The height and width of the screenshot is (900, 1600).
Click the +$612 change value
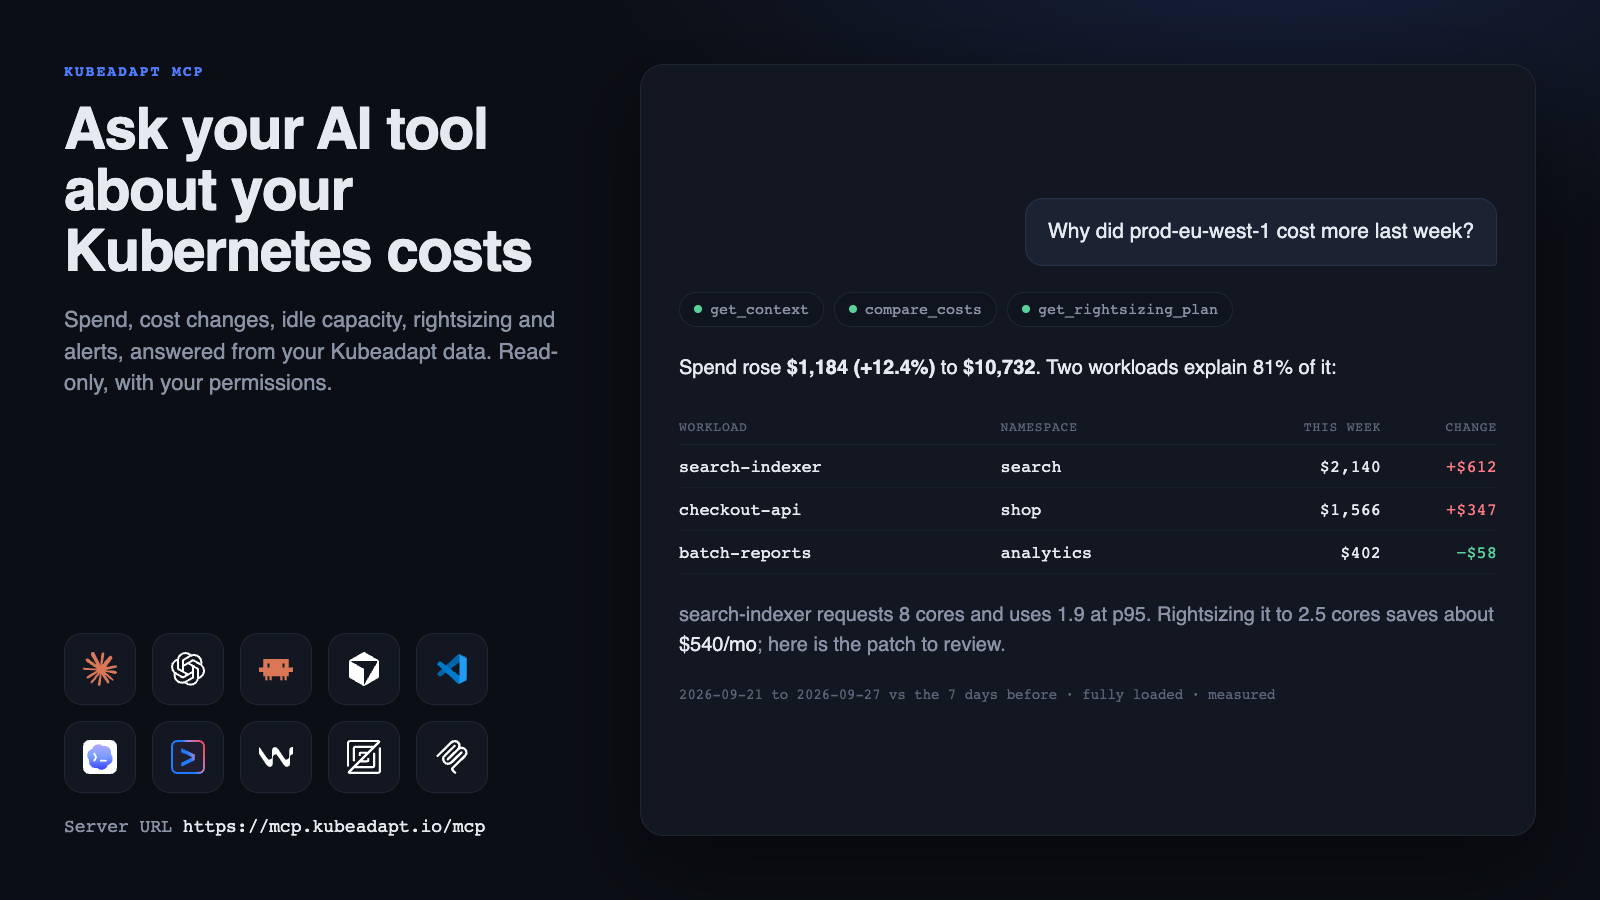1471,467
